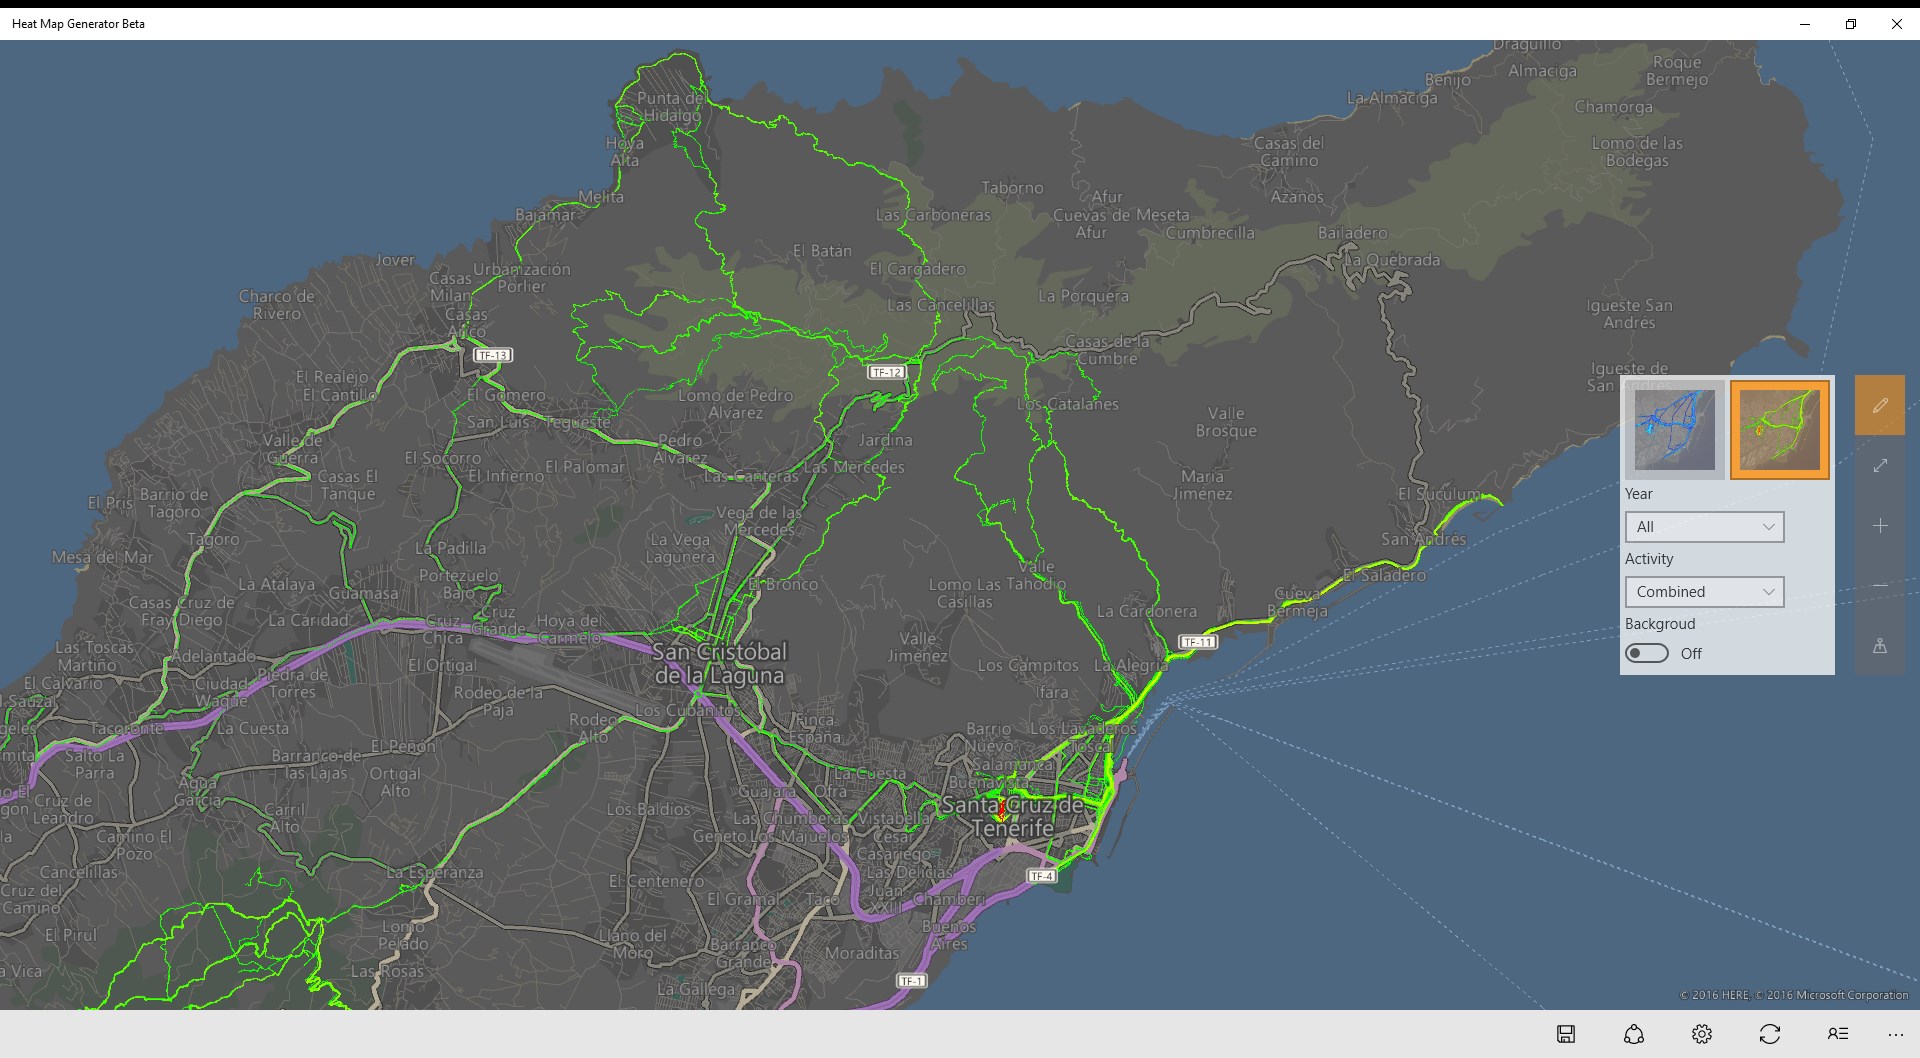Refresh data with the sync arrows icon
Image resolution: width=1920 pixels, height=1058 pixels.
coord(1770,1034)
